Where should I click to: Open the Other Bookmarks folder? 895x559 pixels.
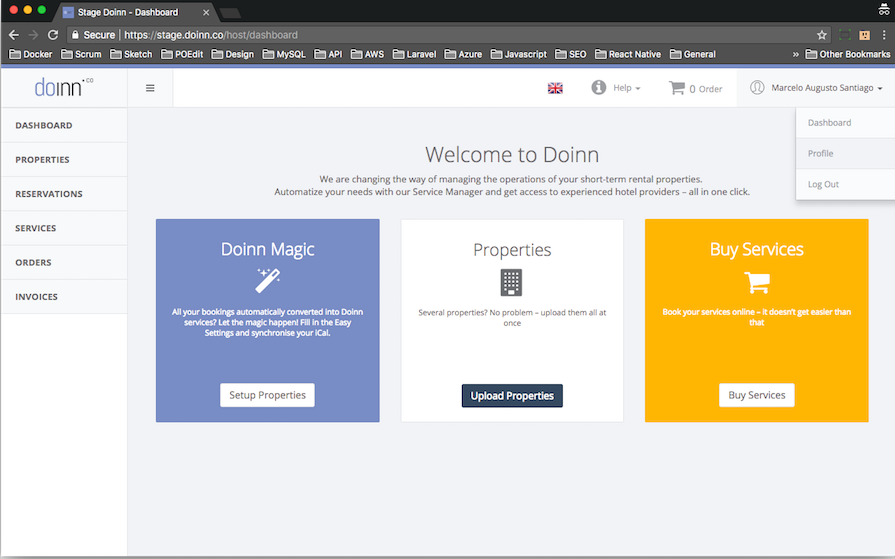click(x=848, y=54)
